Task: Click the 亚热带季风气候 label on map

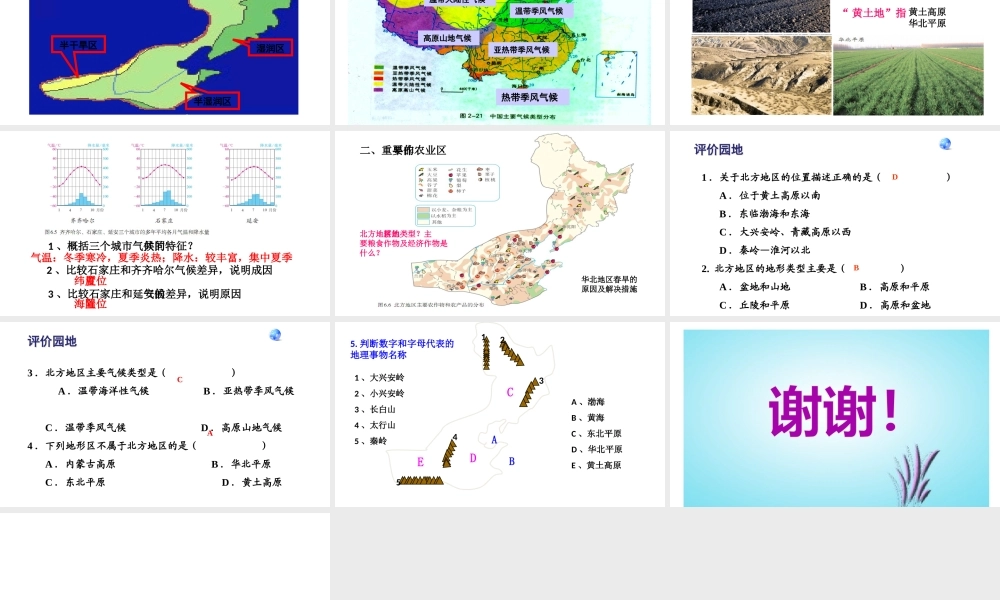Action: click(521, 49)
